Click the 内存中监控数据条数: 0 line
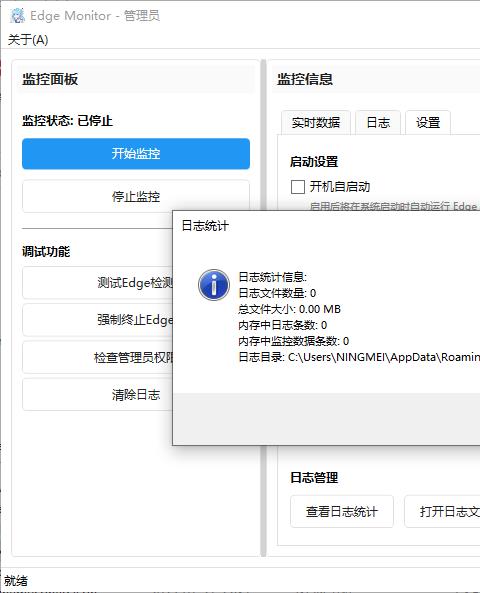 tap(294, 341)
